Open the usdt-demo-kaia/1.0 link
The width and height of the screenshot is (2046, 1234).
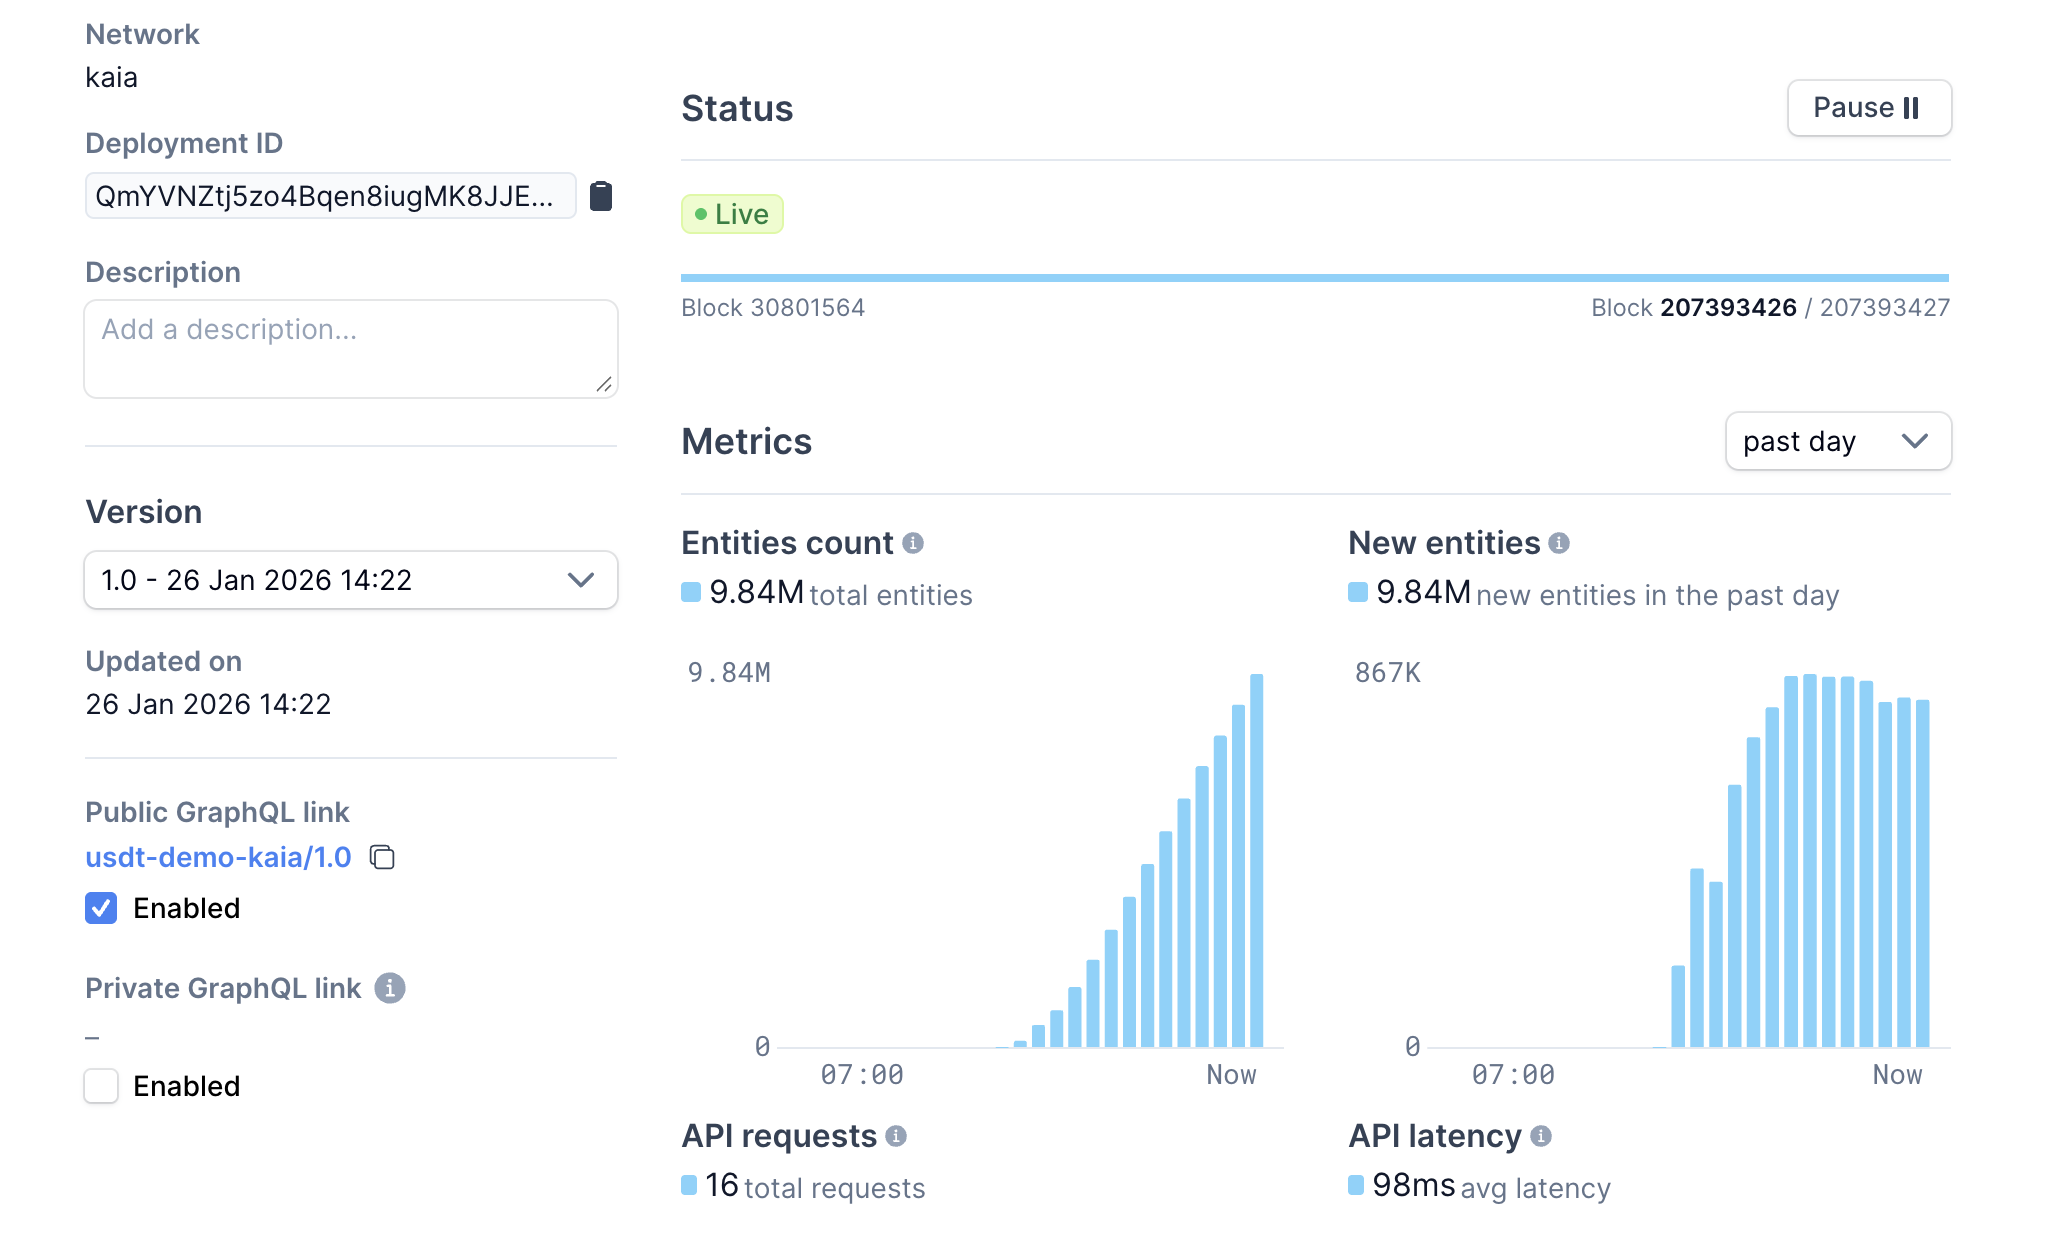[218, 857]
